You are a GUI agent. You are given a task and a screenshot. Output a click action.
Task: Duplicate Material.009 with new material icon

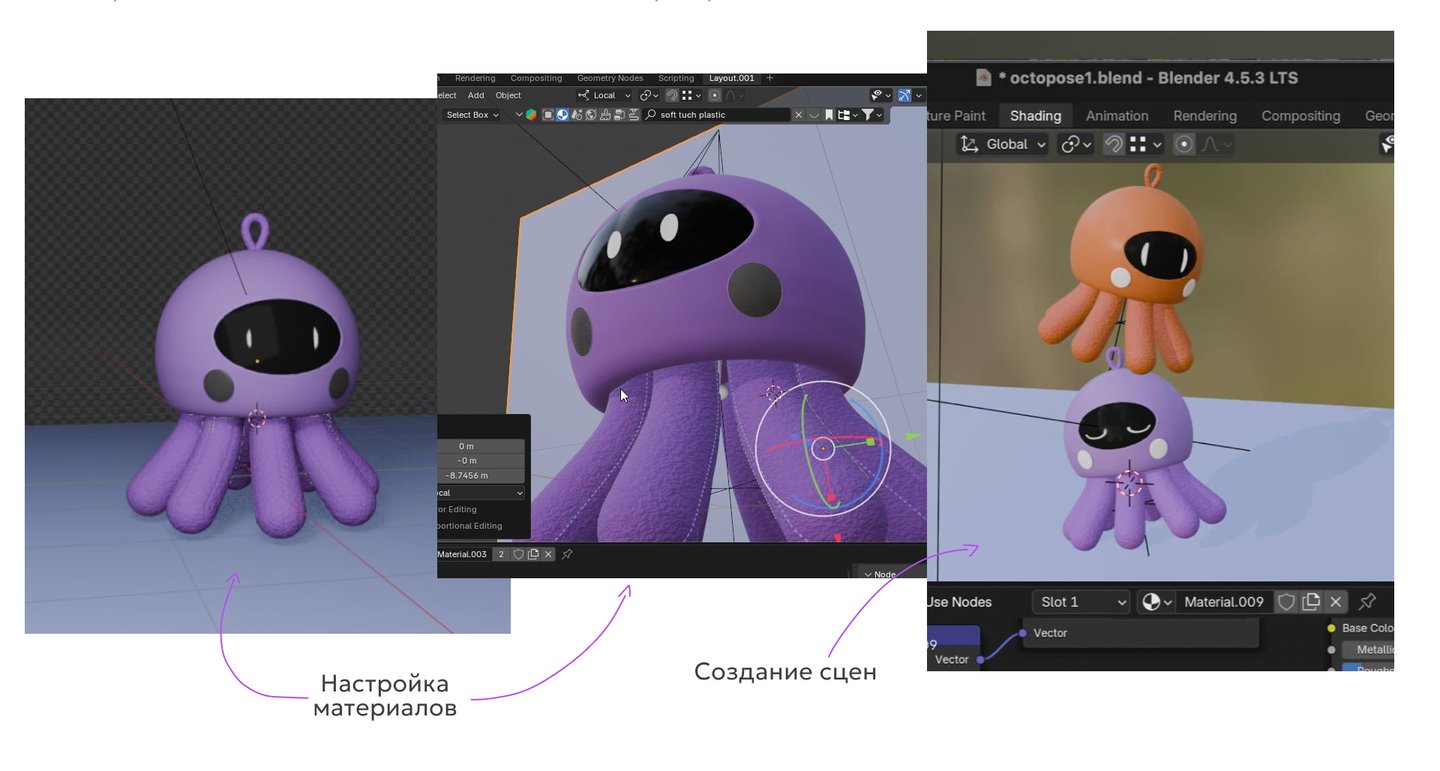click(1311, 602)
